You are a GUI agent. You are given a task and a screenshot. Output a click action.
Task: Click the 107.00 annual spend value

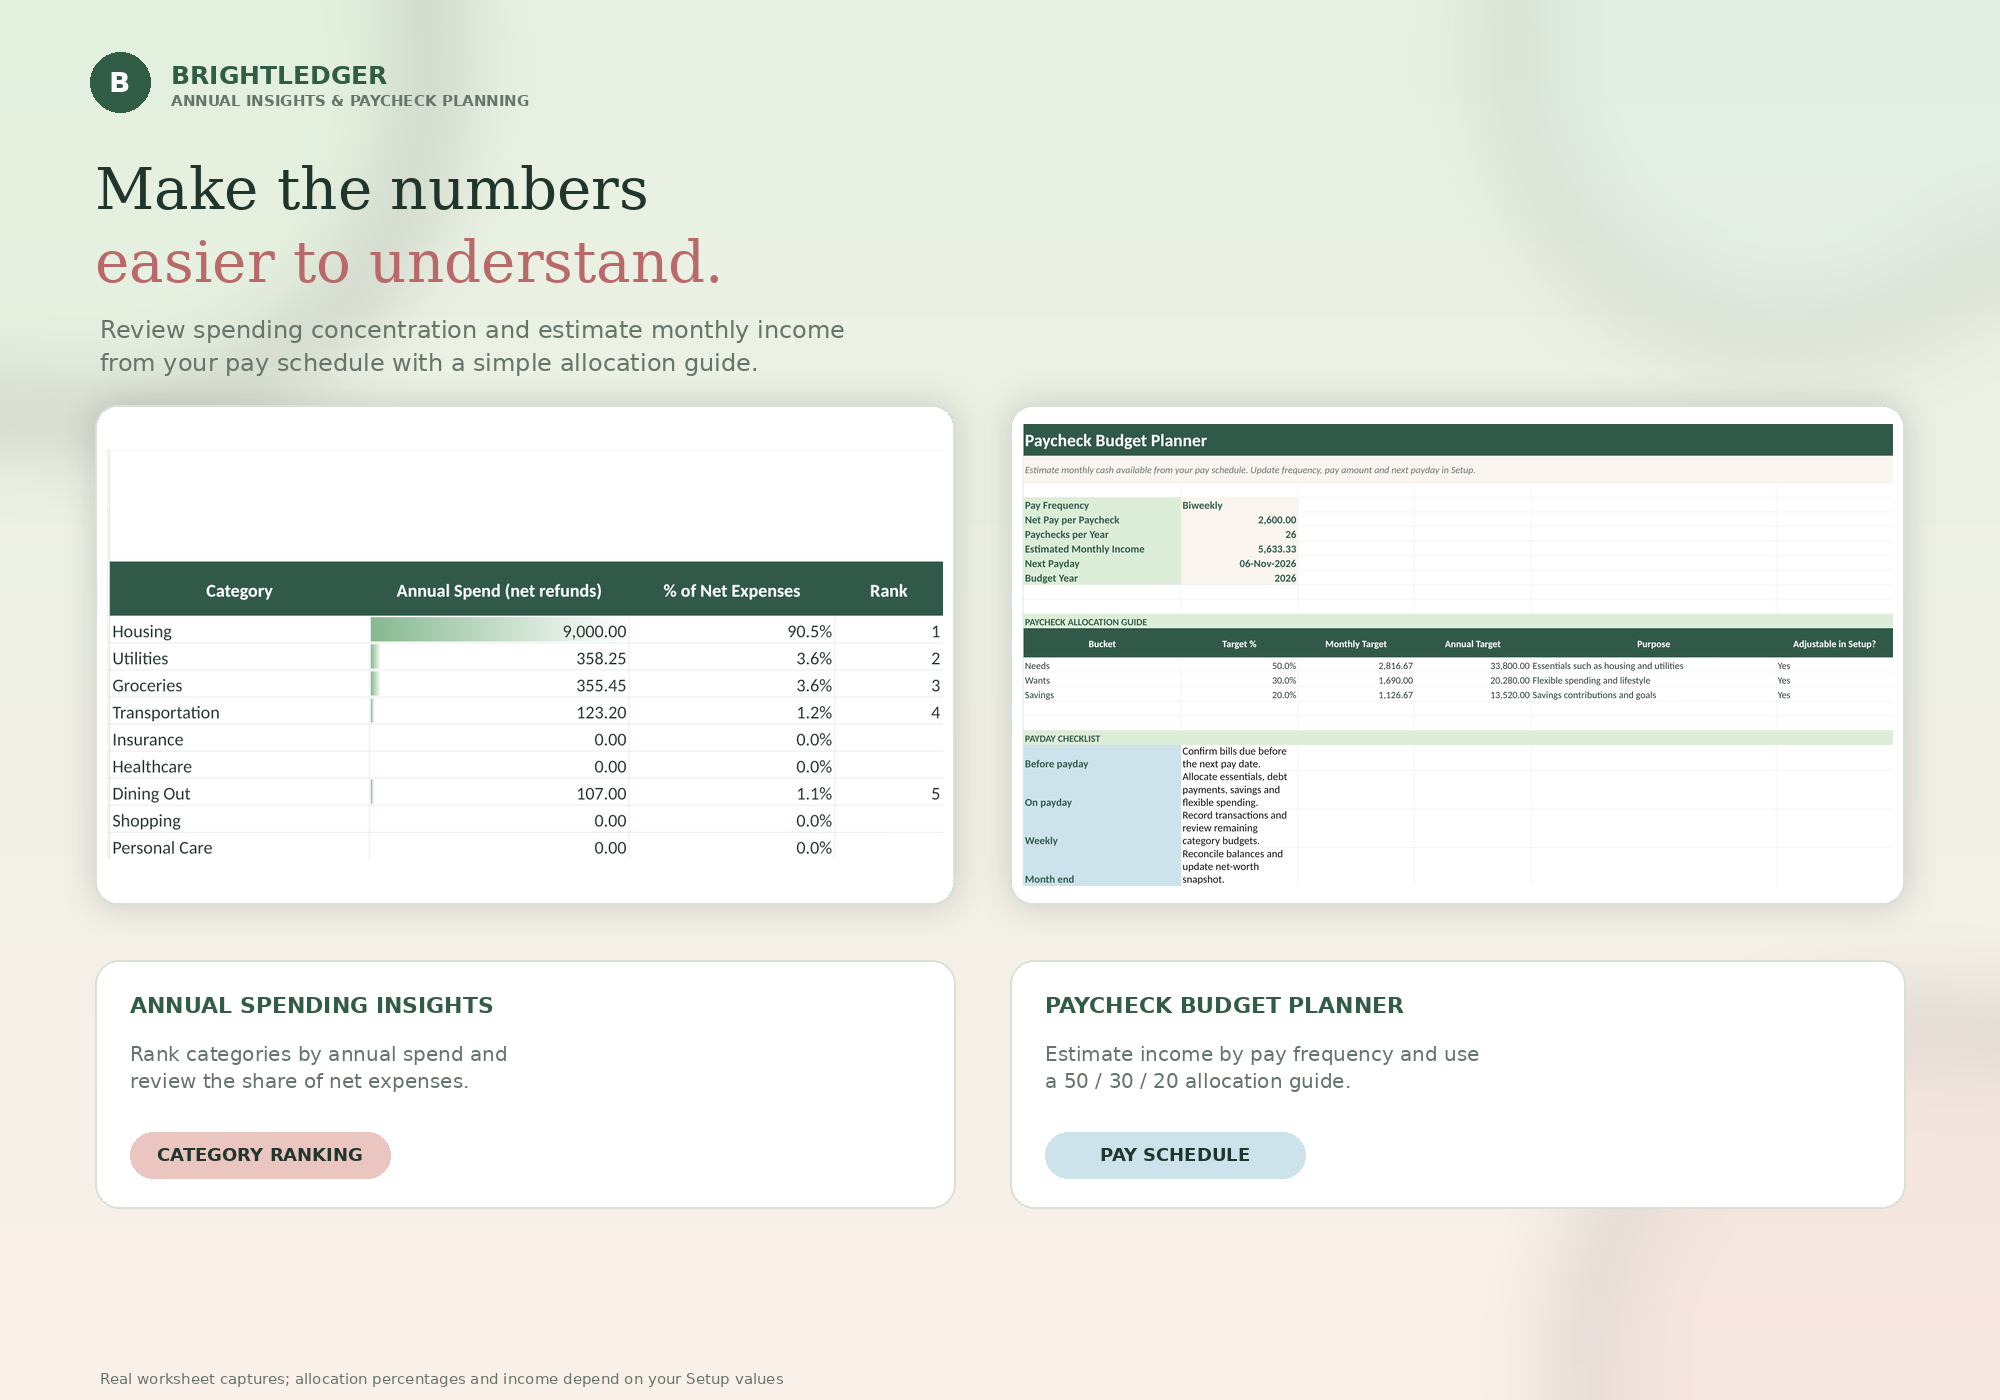(601, 793)
